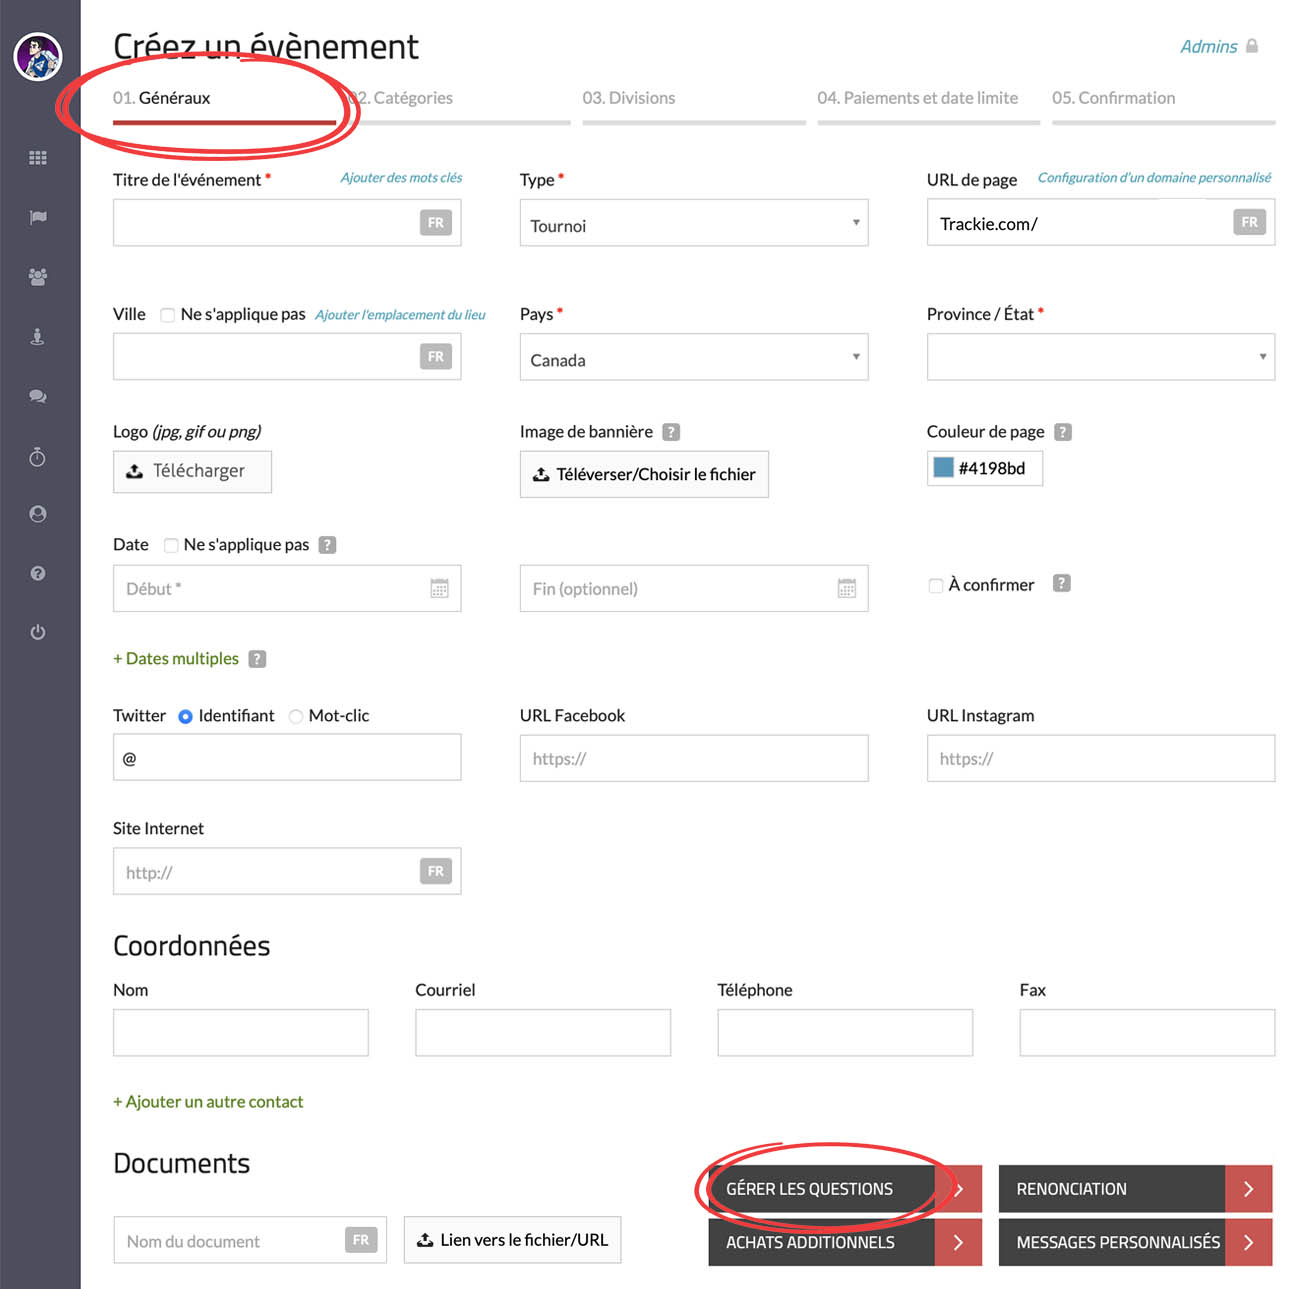Image resolution: width=1300 pixels, height=1289 pixels.
Task: Click the 'Titre de l'événement' input field
Action: [265, 223]
